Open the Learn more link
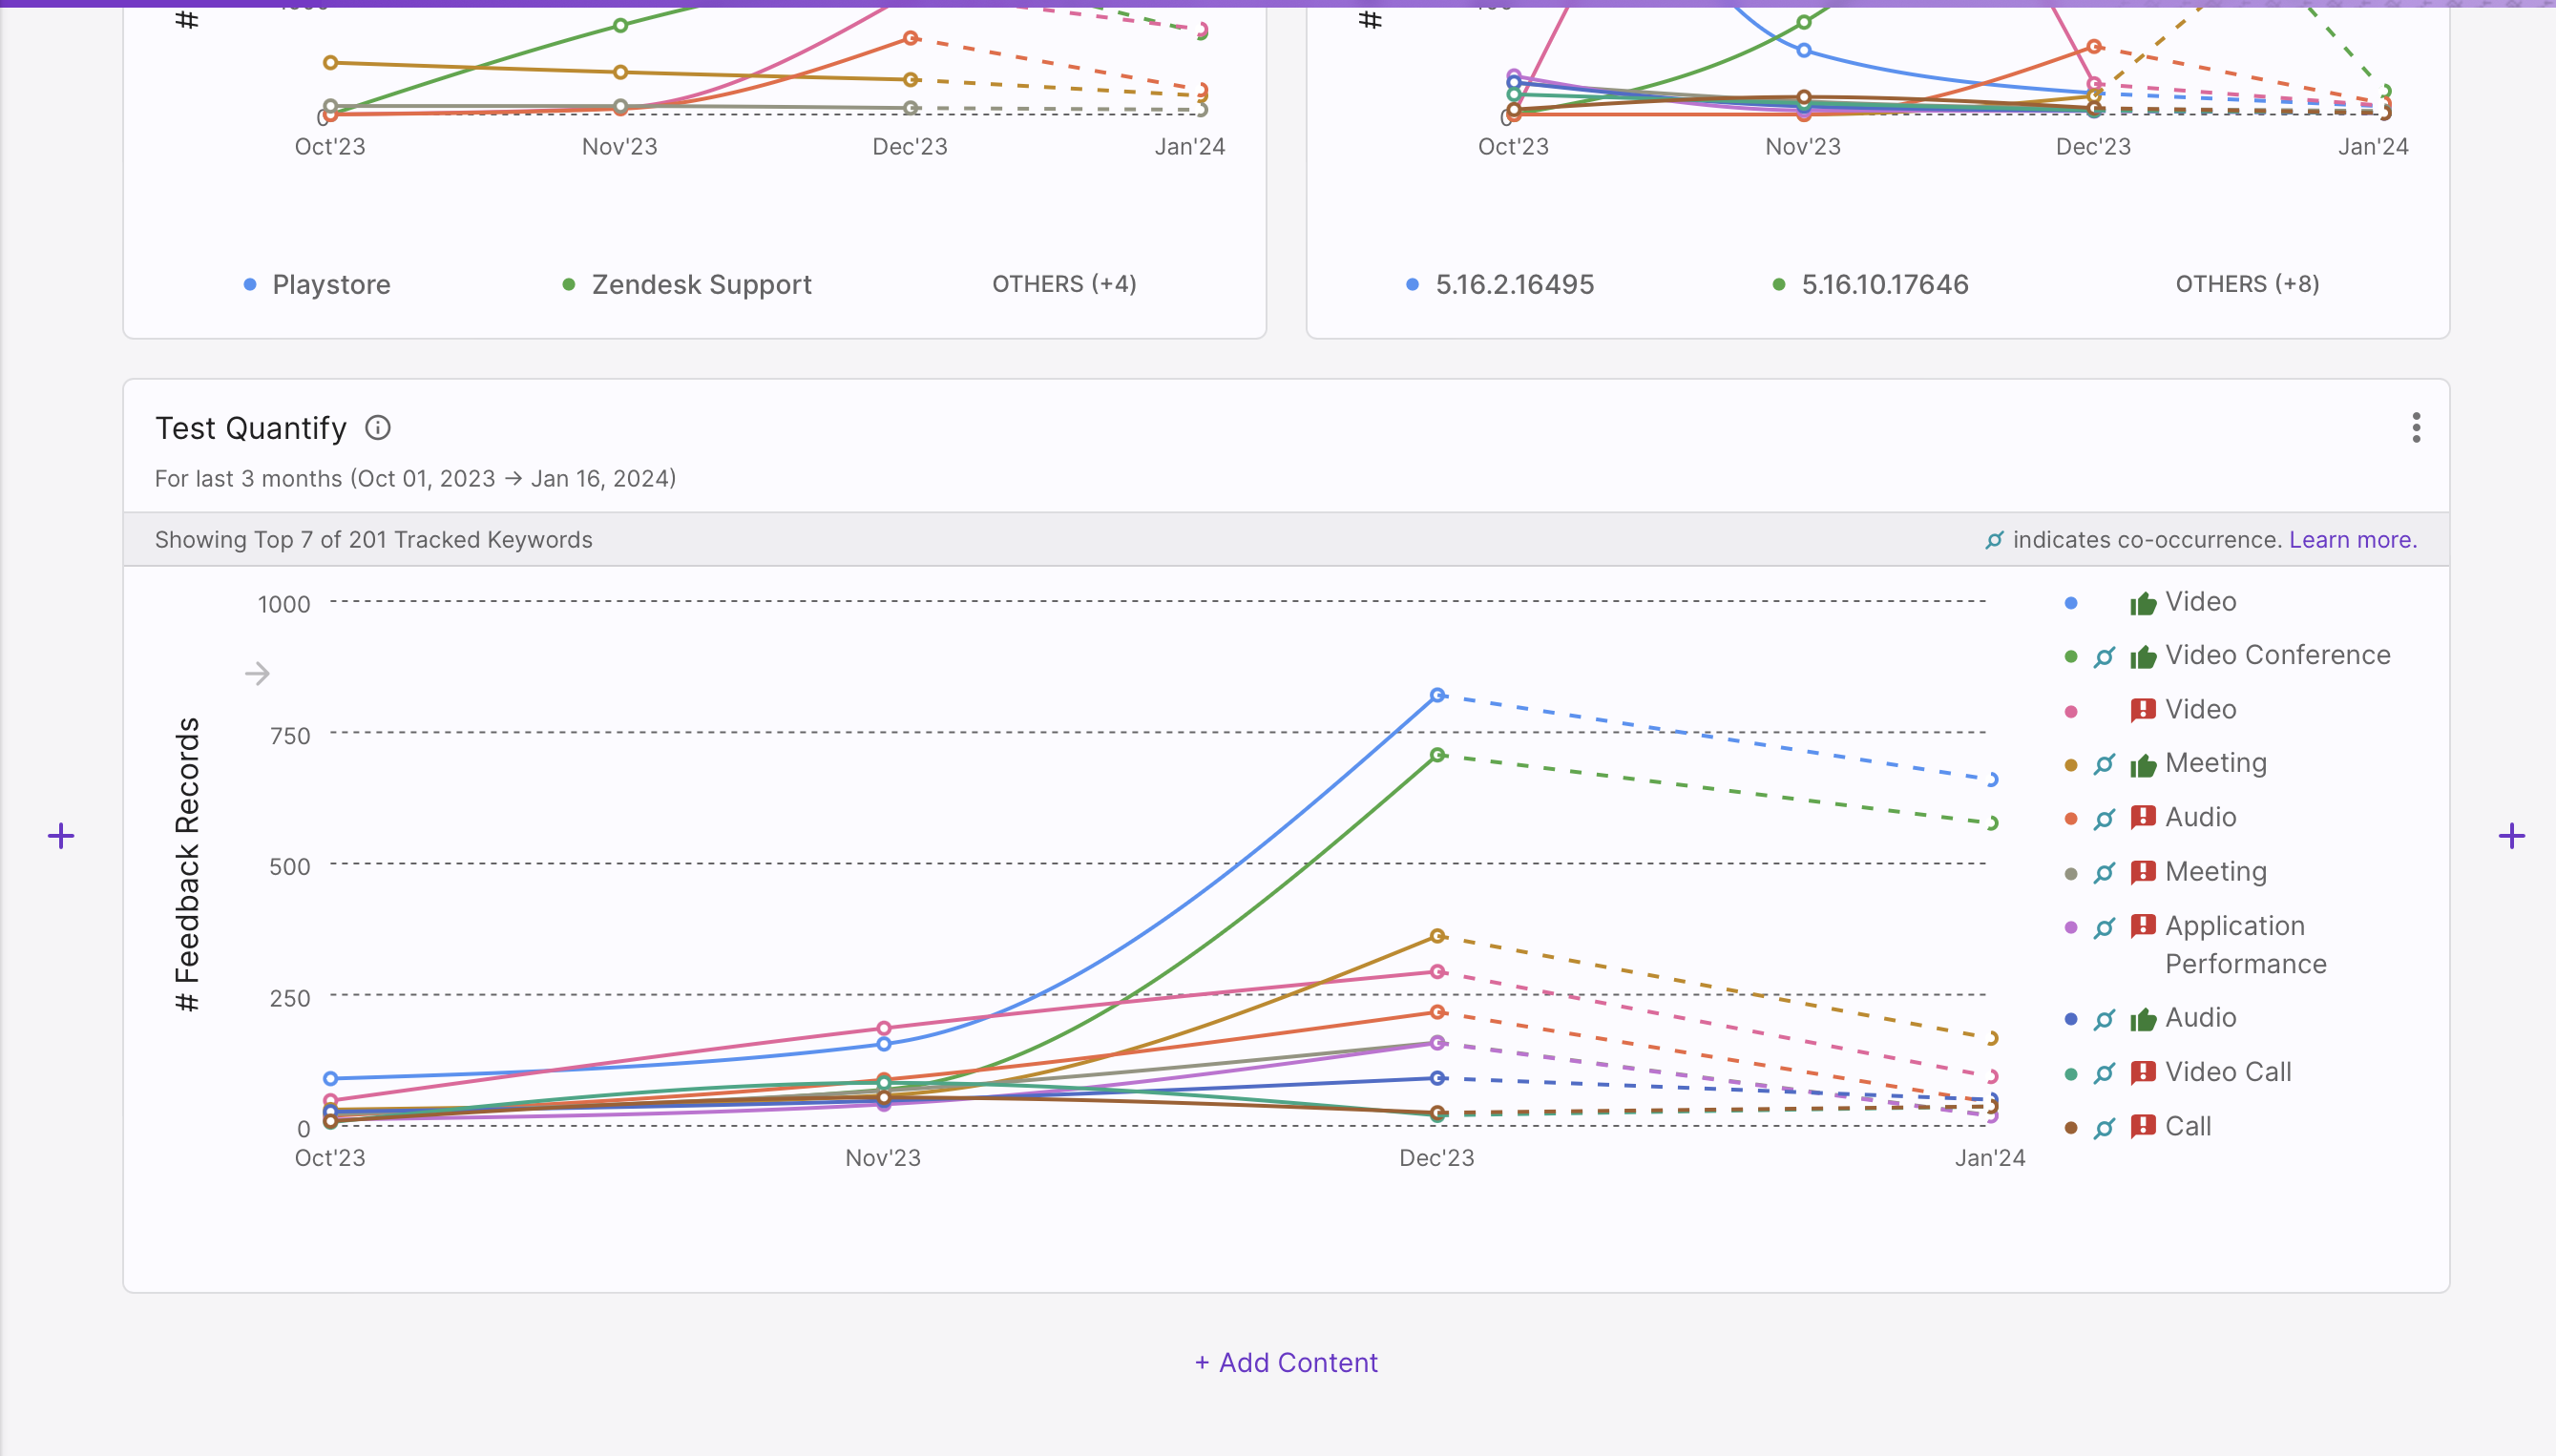The image size is (2556, 1456). click(2353, 540)
